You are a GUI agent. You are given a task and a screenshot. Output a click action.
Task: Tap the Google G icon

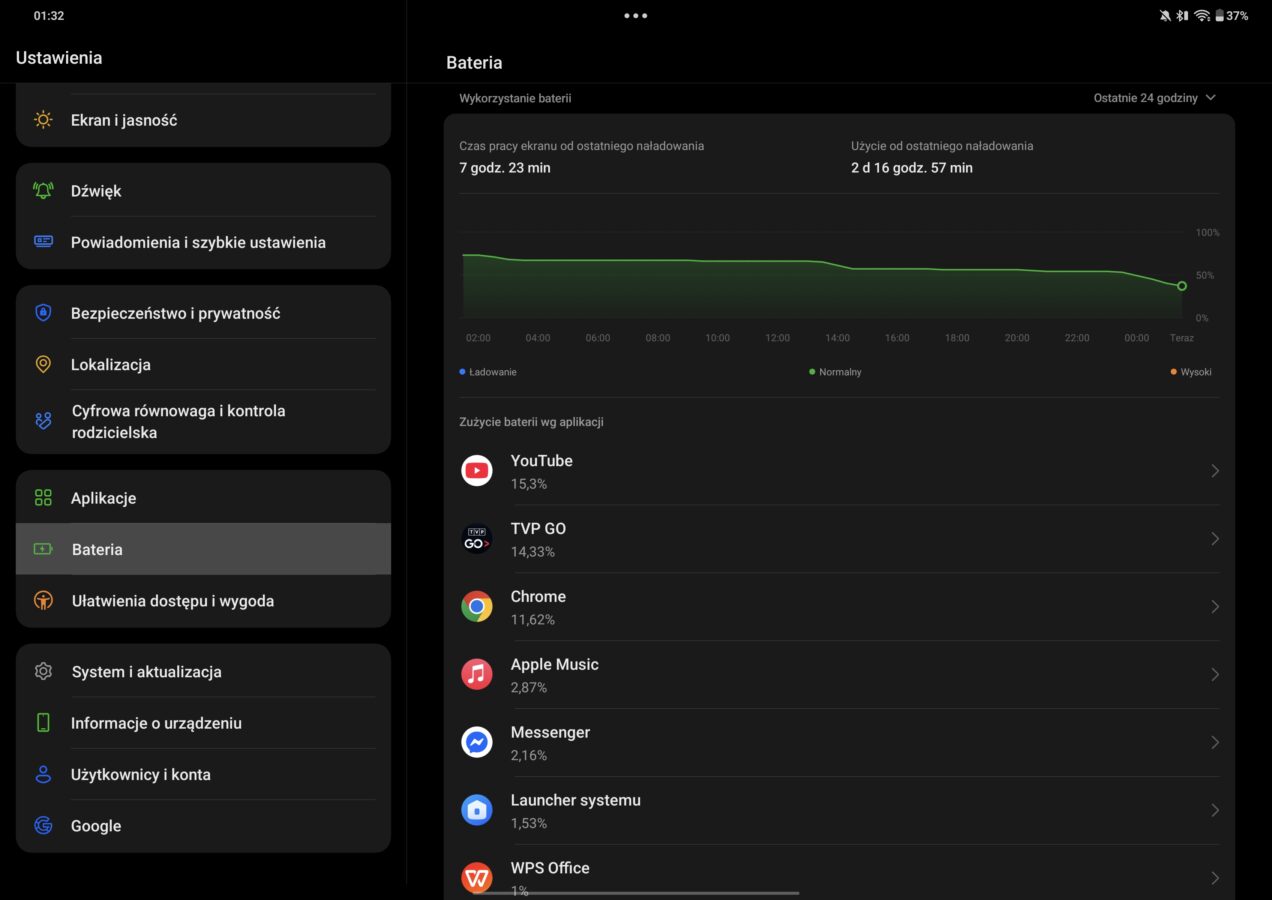point(43,825)
